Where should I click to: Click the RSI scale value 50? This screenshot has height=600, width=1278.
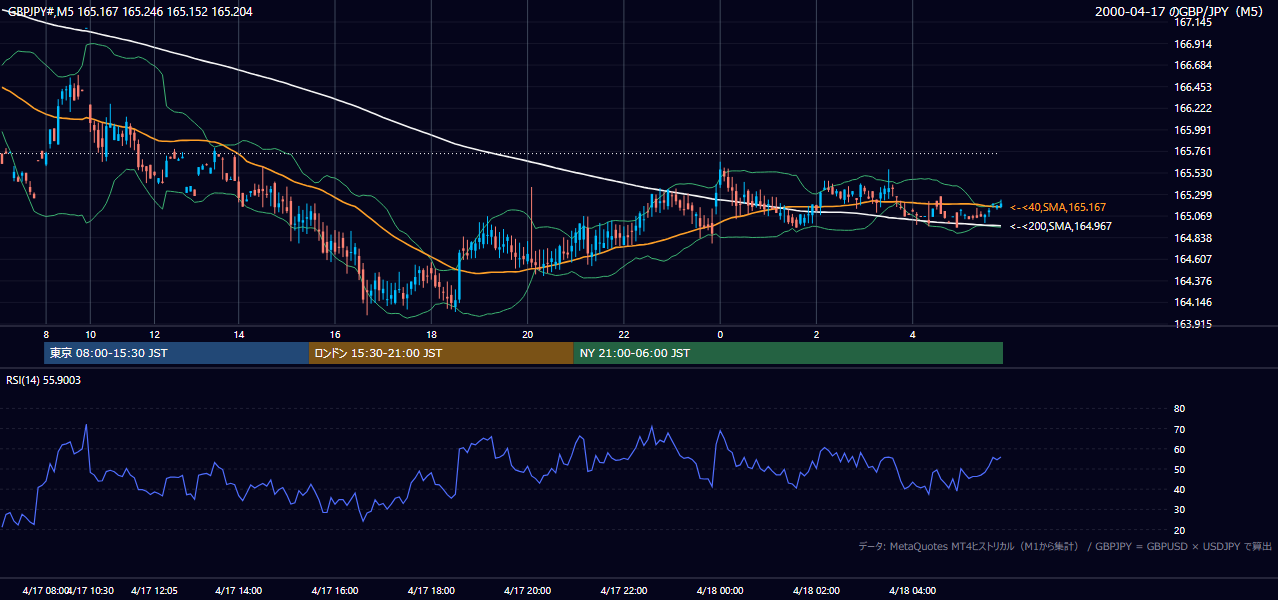(1179, 469)
